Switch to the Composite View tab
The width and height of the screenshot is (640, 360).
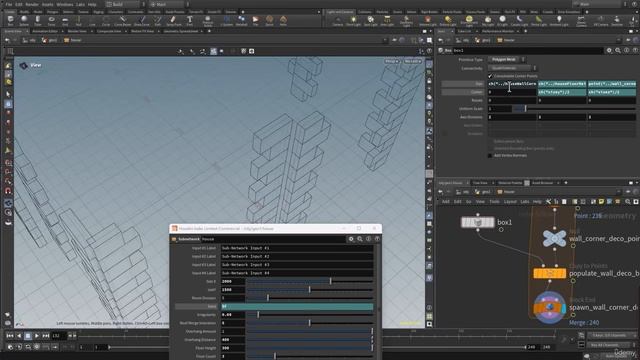tap(109, 31)
